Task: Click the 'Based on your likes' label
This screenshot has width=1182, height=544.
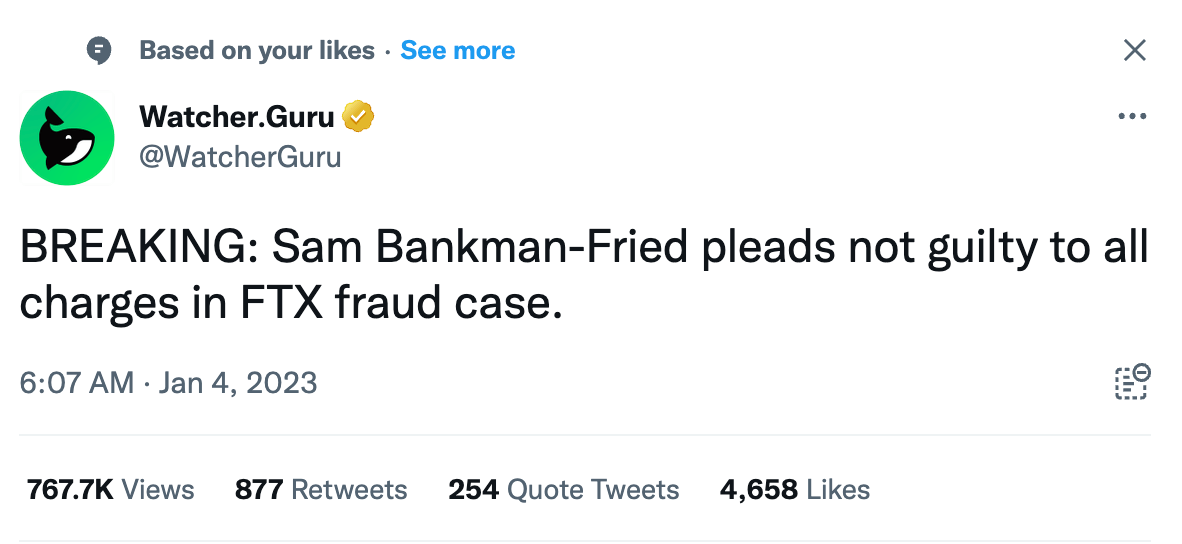Action: click(x=257, y=50)
